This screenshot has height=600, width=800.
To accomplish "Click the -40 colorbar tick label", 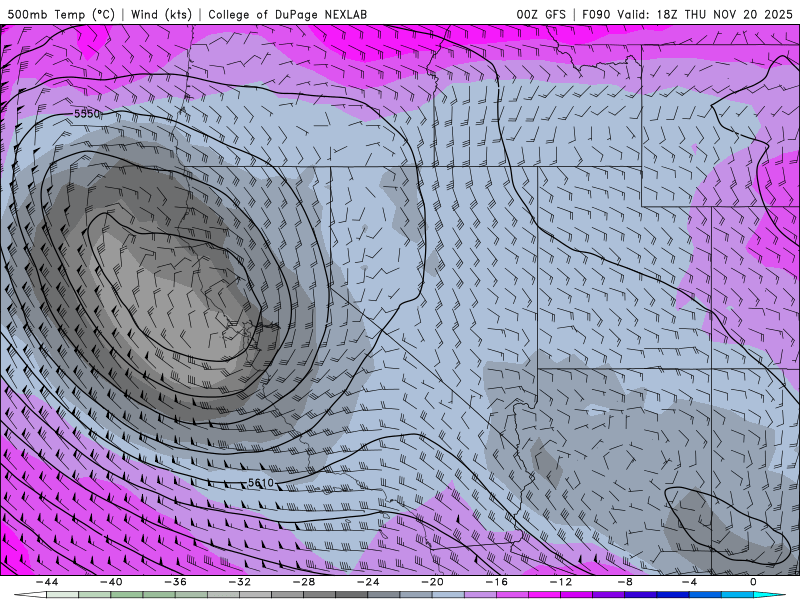I will (111, 582).
